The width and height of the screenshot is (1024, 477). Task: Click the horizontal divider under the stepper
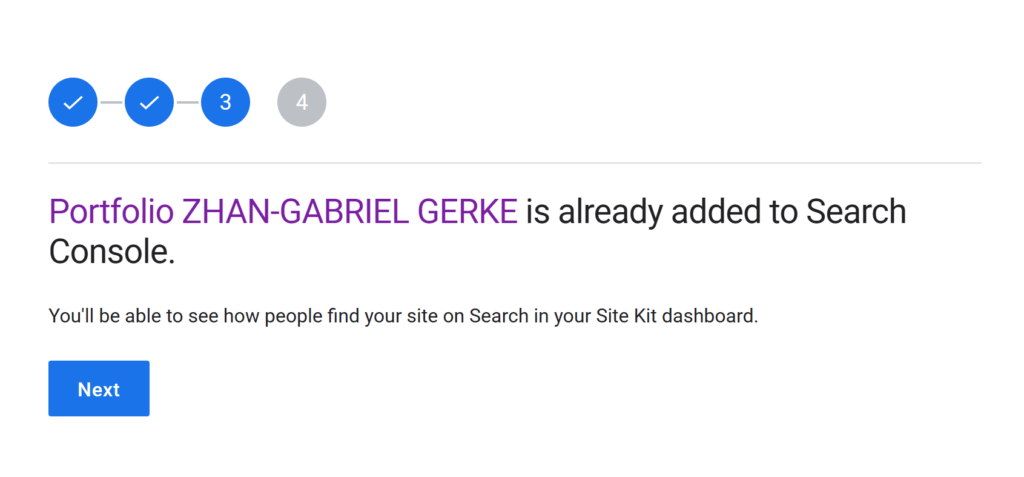tap(515, 163)
